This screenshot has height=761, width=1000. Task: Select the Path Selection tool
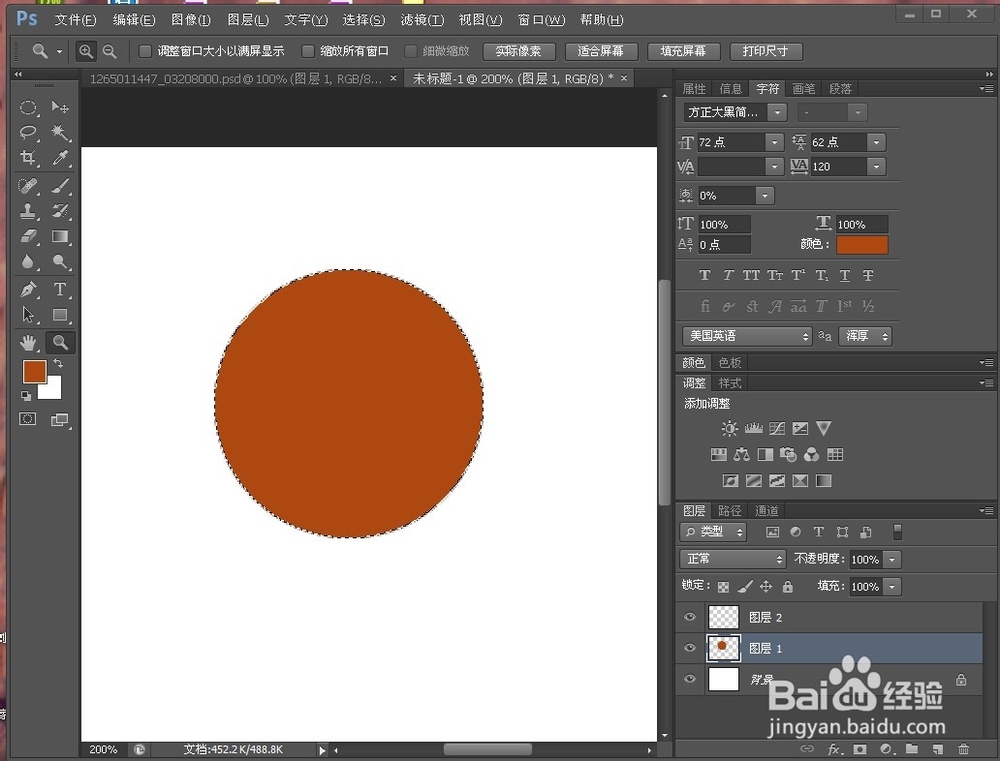(x=27, y=314)
